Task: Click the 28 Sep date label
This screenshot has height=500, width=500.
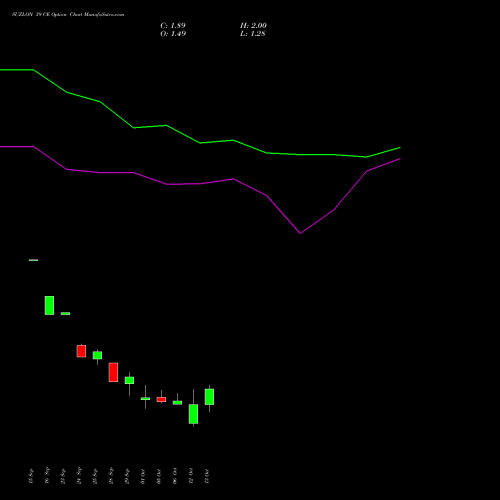Action: click(x=111, y=476)
